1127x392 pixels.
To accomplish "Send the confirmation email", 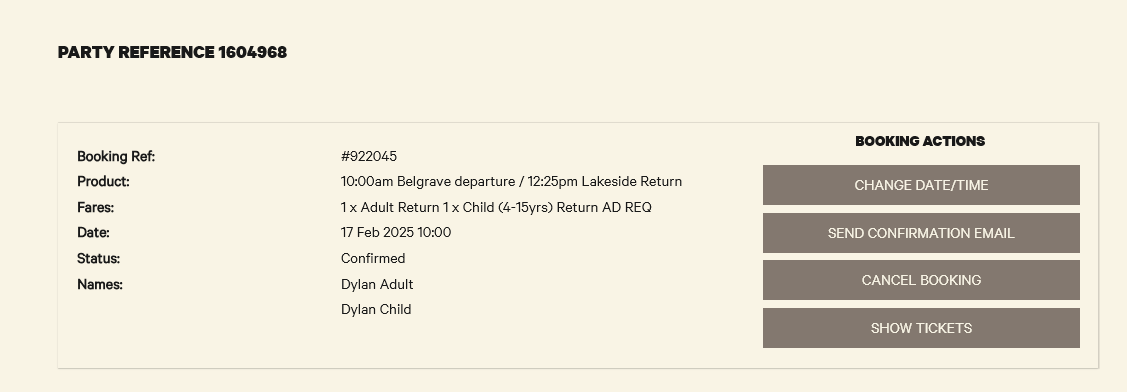I will pos(921,233).
